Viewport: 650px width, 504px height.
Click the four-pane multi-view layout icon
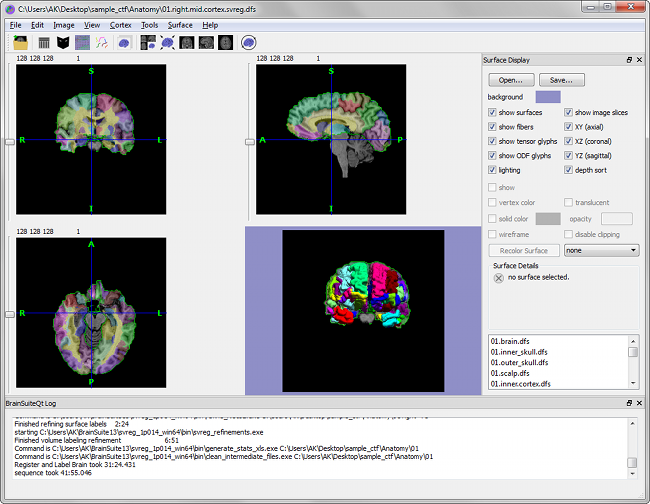(x=148, y=43)
